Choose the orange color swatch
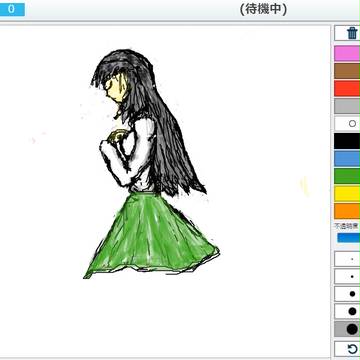Image resolution: width=360 pixels, height=360 pixels. tap(347, 211)
